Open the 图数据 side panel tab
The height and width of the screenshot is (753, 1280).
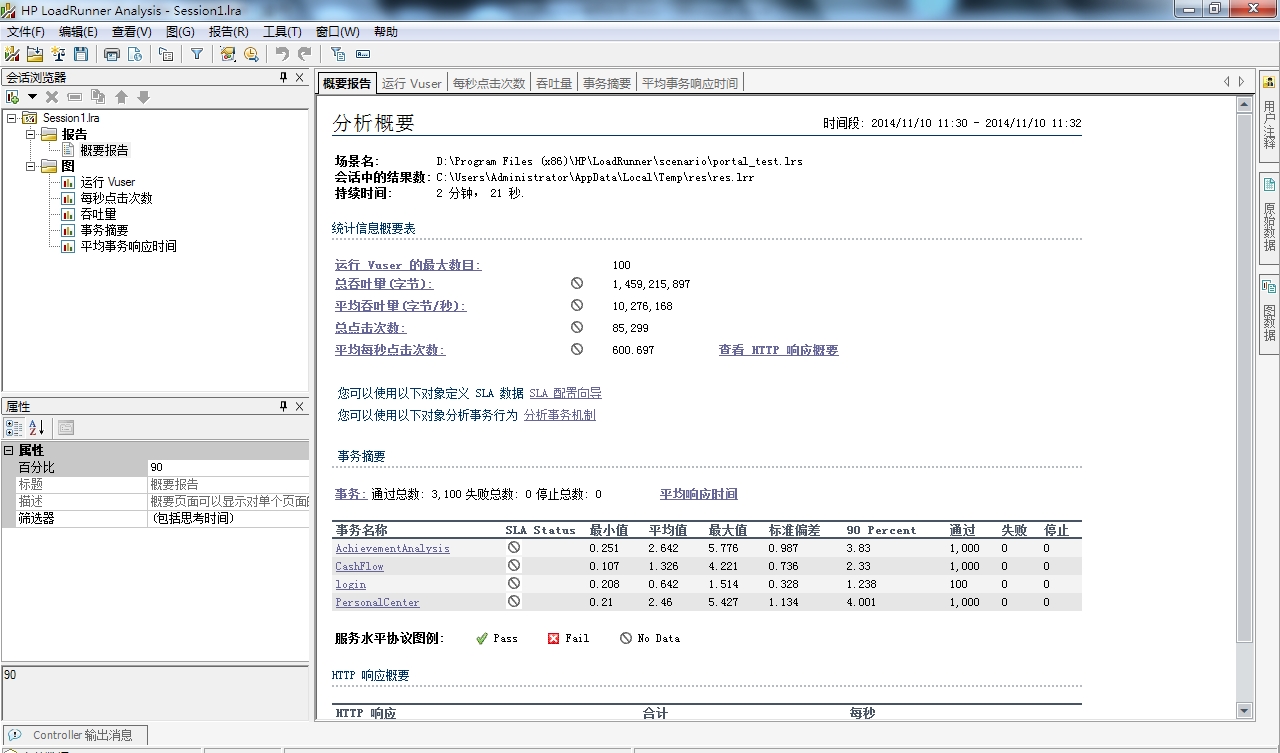pos(1269,312)
